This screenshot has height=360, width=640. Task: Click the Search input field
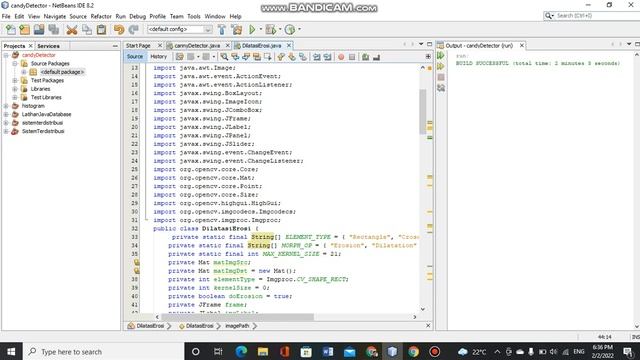(x=597, y=16)
